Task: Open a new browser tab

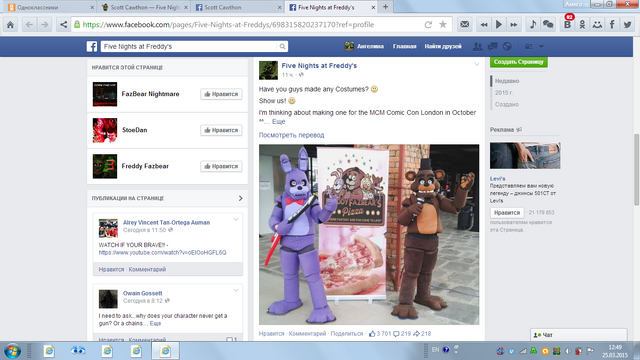Action: point(385,7)
